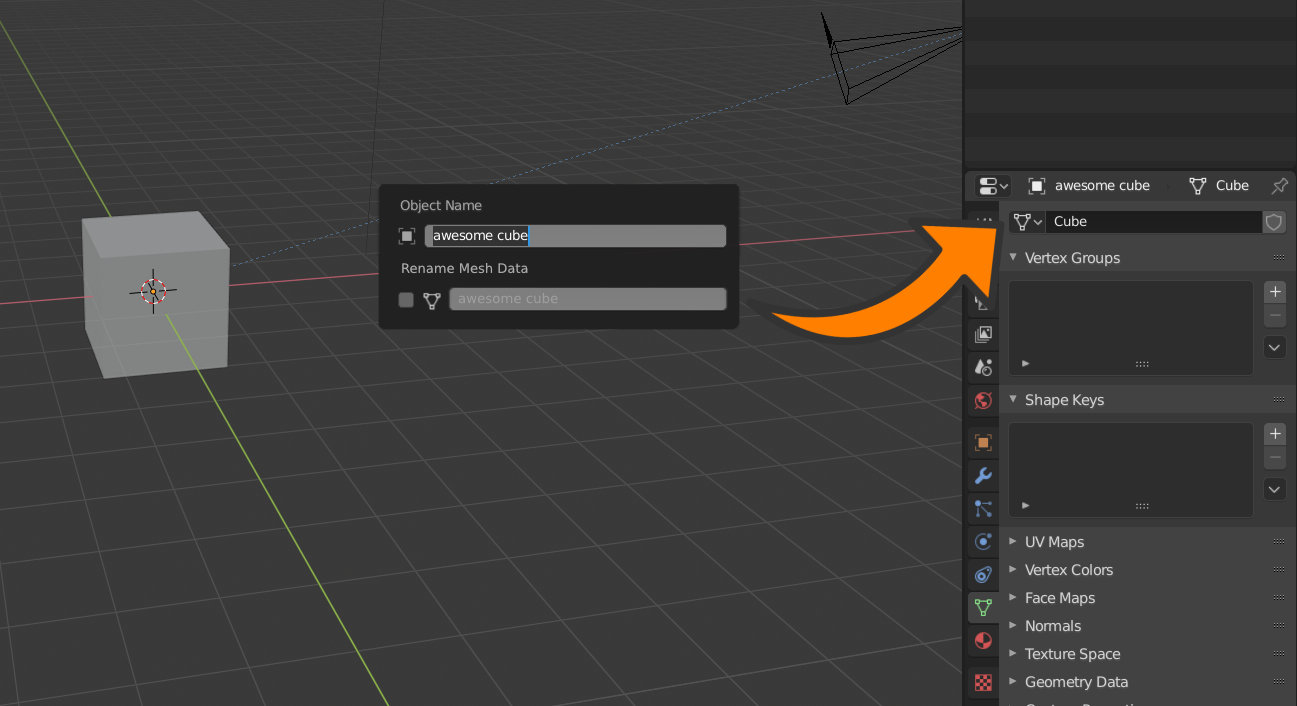This screenshot has height=706, width=1297.
Task: Open Modifiers wrench tab
Action: [983, 475]
